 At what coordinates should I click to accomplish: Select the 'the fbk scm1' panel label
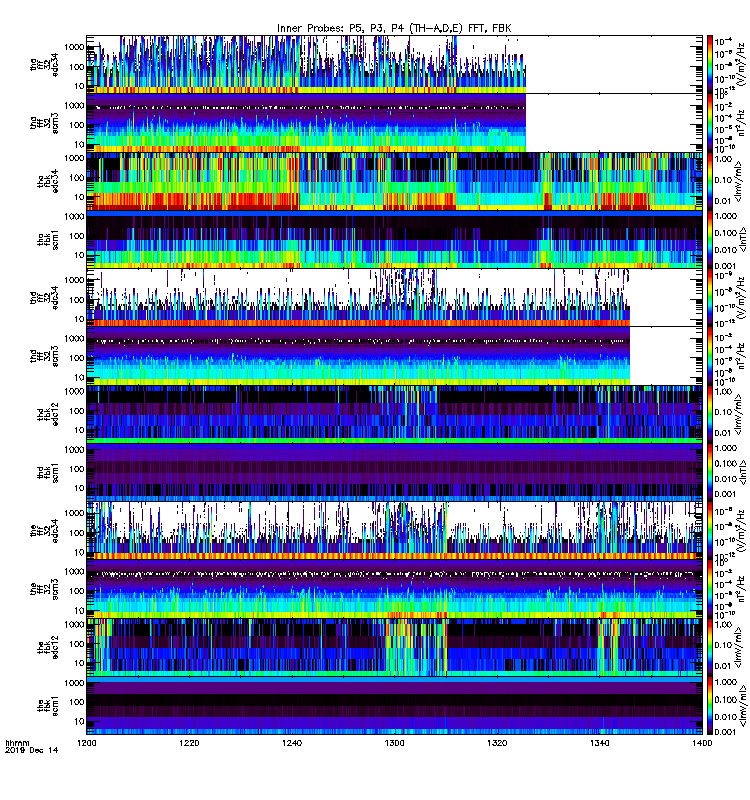point(48,706)
